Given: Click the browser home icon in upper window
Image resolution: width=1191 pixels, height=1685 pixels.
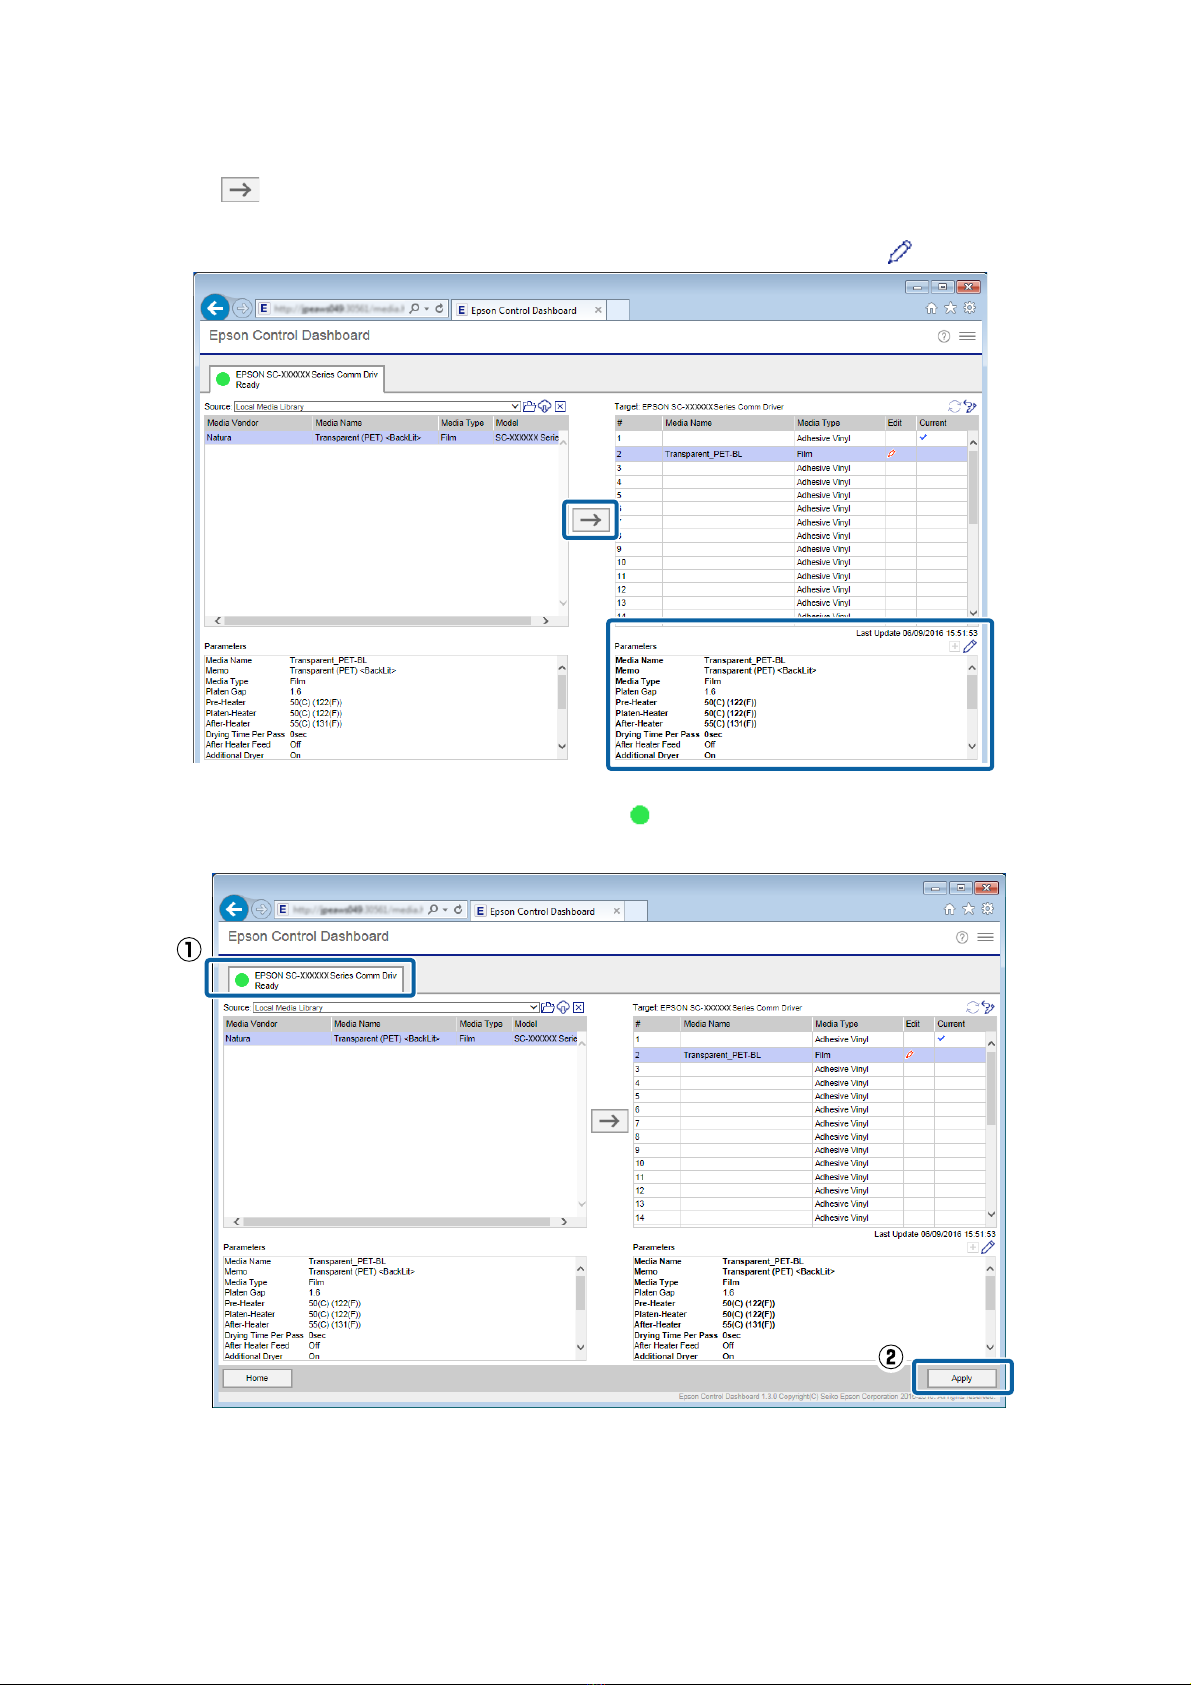Looking at the screenshot, I should coord(931,309).
